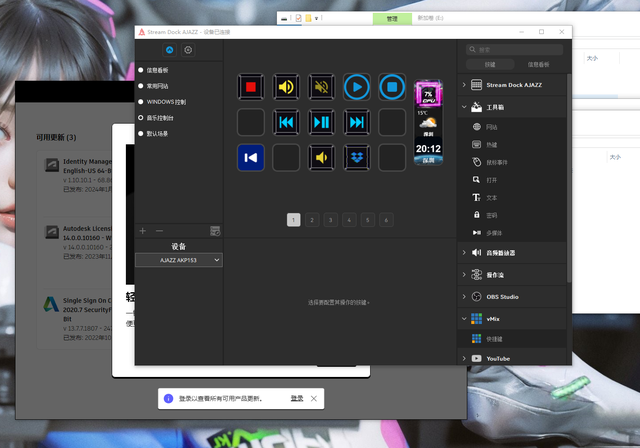Click Identity Manager update entry in Autodesk window
Screen dimensions: 640x448
tap(78, 175)
